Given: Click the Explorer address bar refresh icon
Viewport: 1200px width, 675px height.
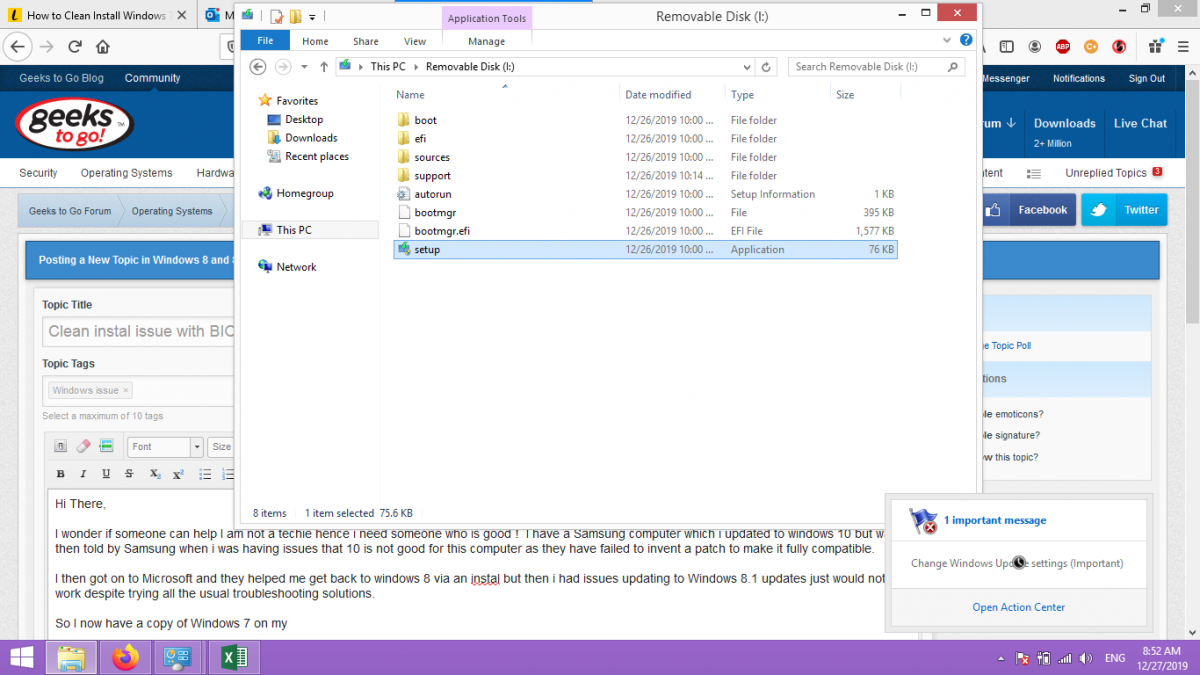Looking at the screenshot, I should (x=766, y=67).
